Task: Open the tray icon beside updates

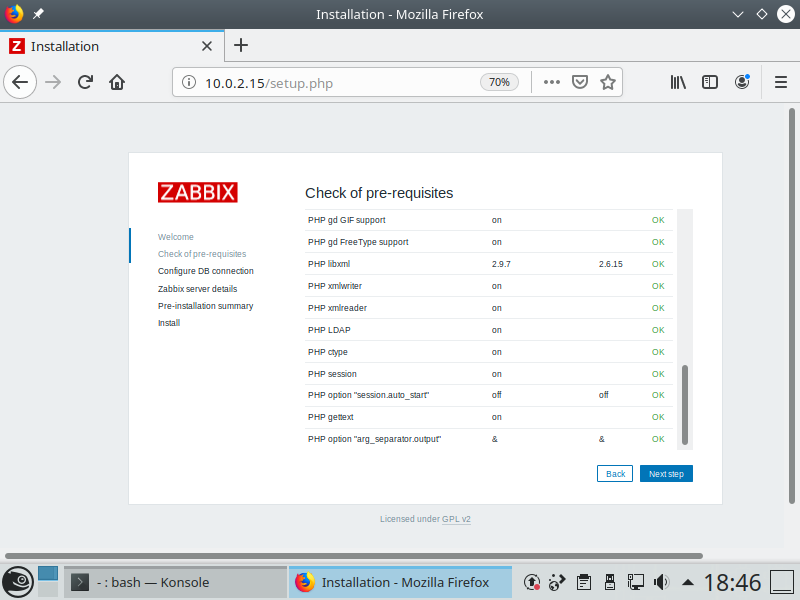Action: pyautogui.click(x=557, y=582)
